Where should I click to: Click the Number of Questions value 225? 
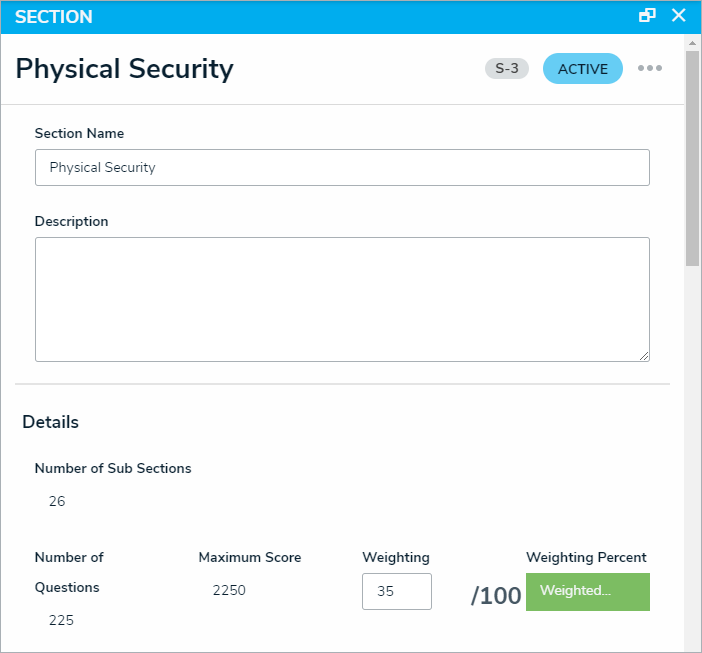click(61, 620)
